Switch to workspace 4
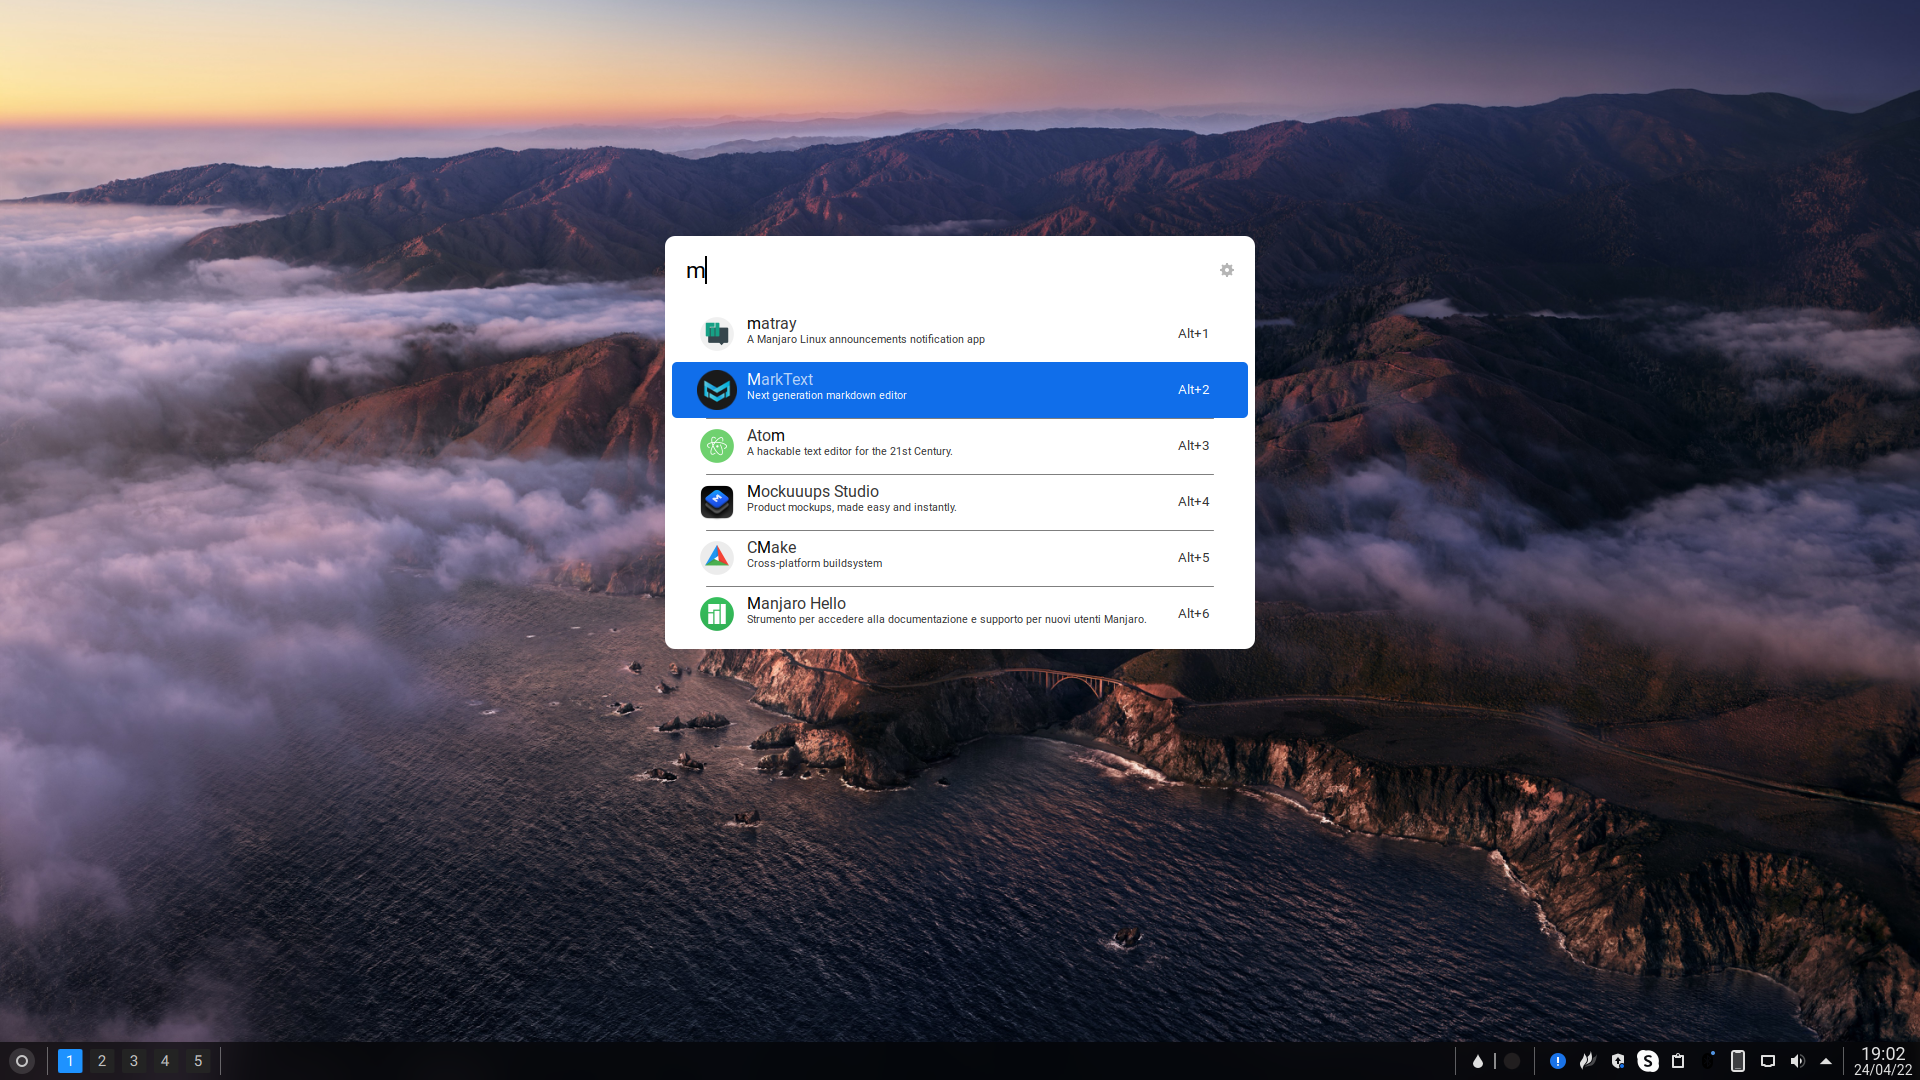Viewport: 1920px width, 1080px height. [x=166, y=1061]
